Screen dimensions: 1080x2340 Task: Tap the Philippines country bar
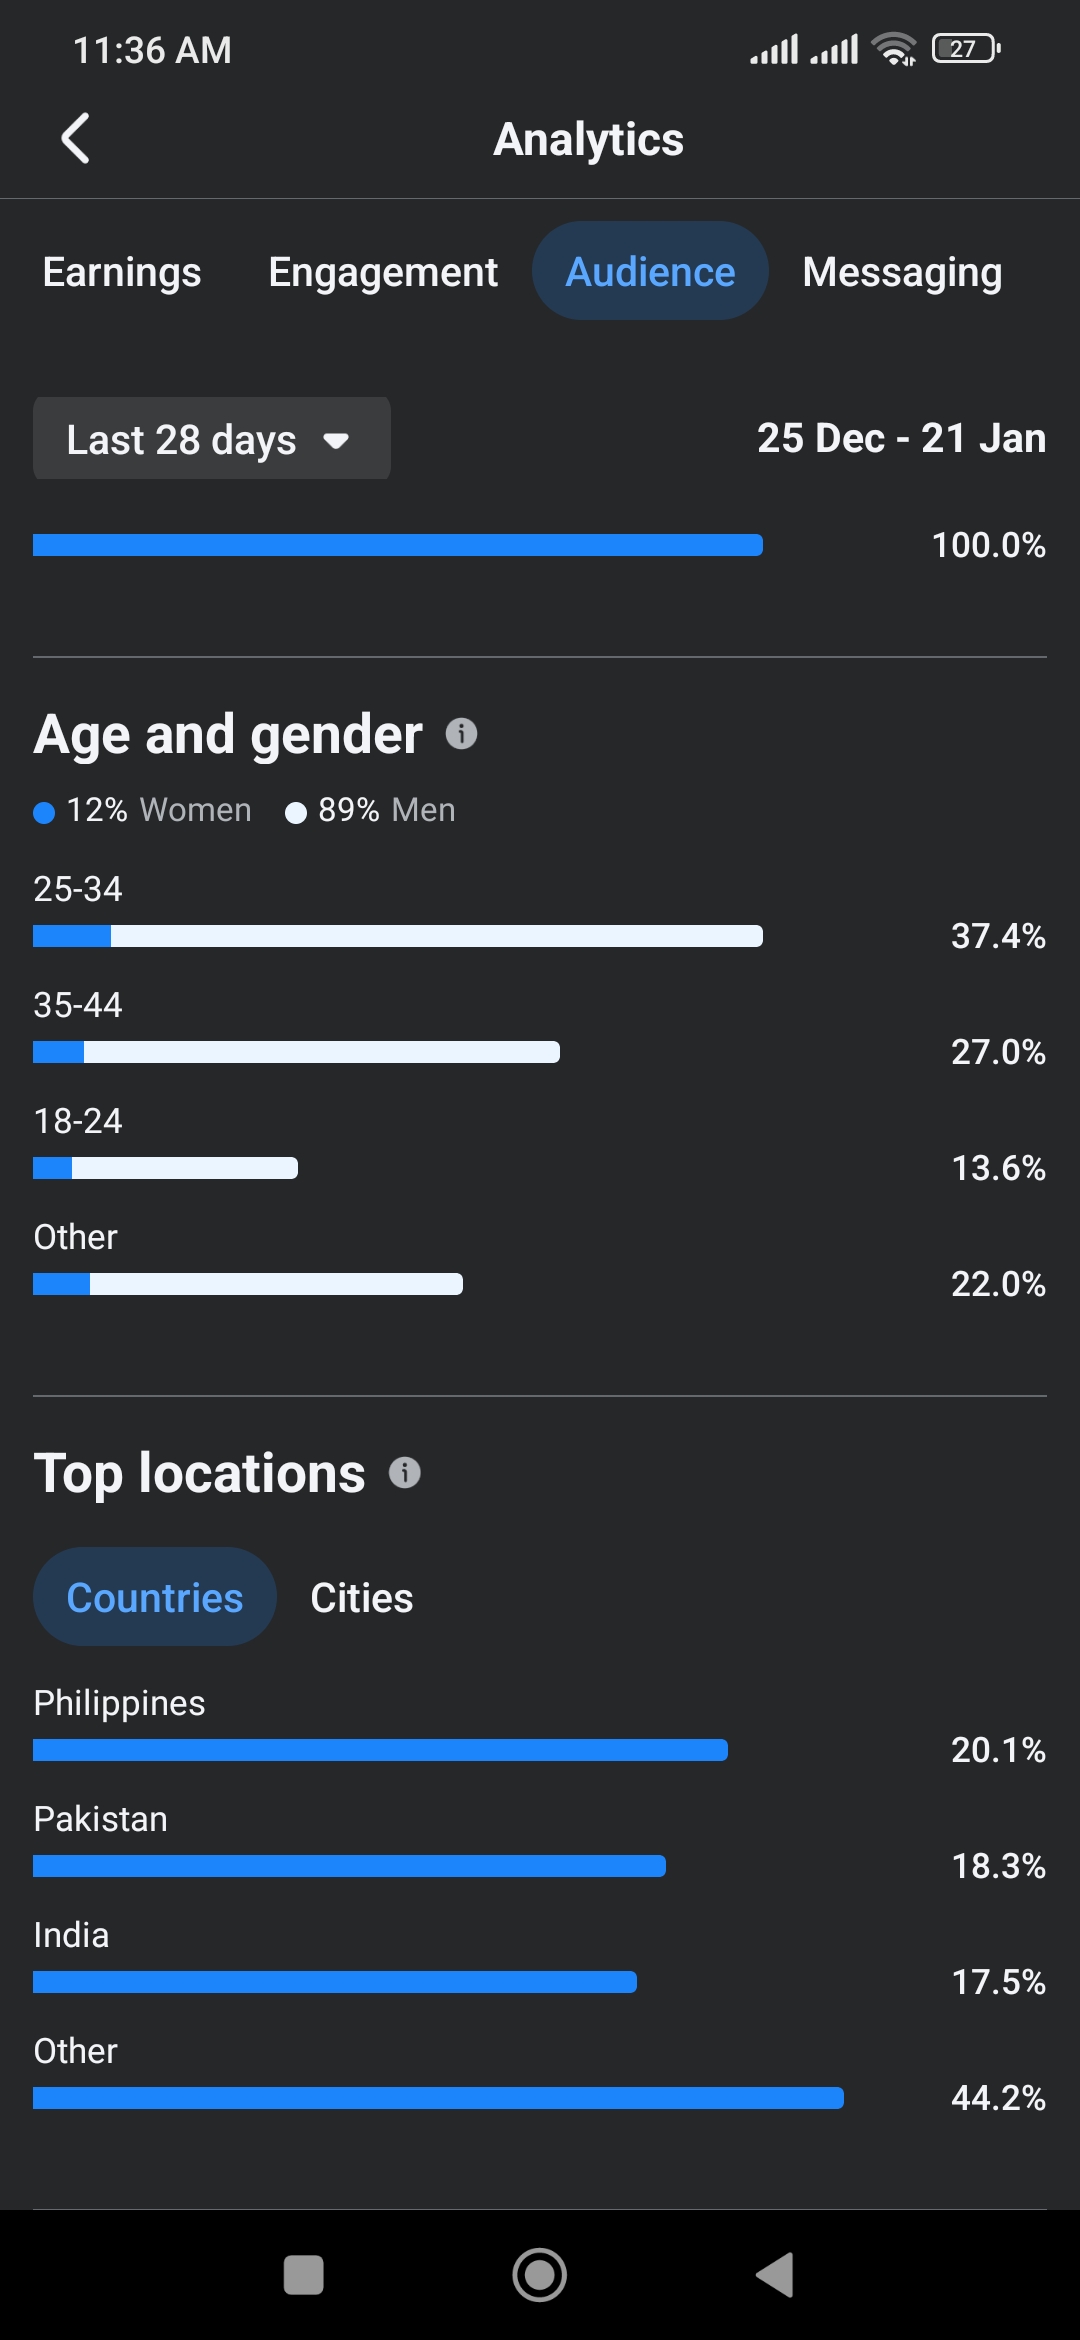pos(380,1750)
